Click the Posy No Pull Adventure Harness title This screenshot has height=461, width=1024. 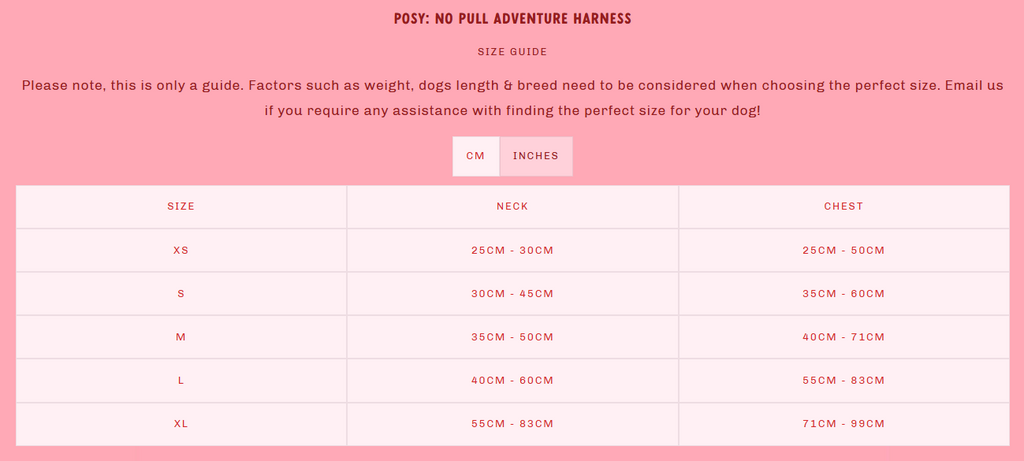513,18
